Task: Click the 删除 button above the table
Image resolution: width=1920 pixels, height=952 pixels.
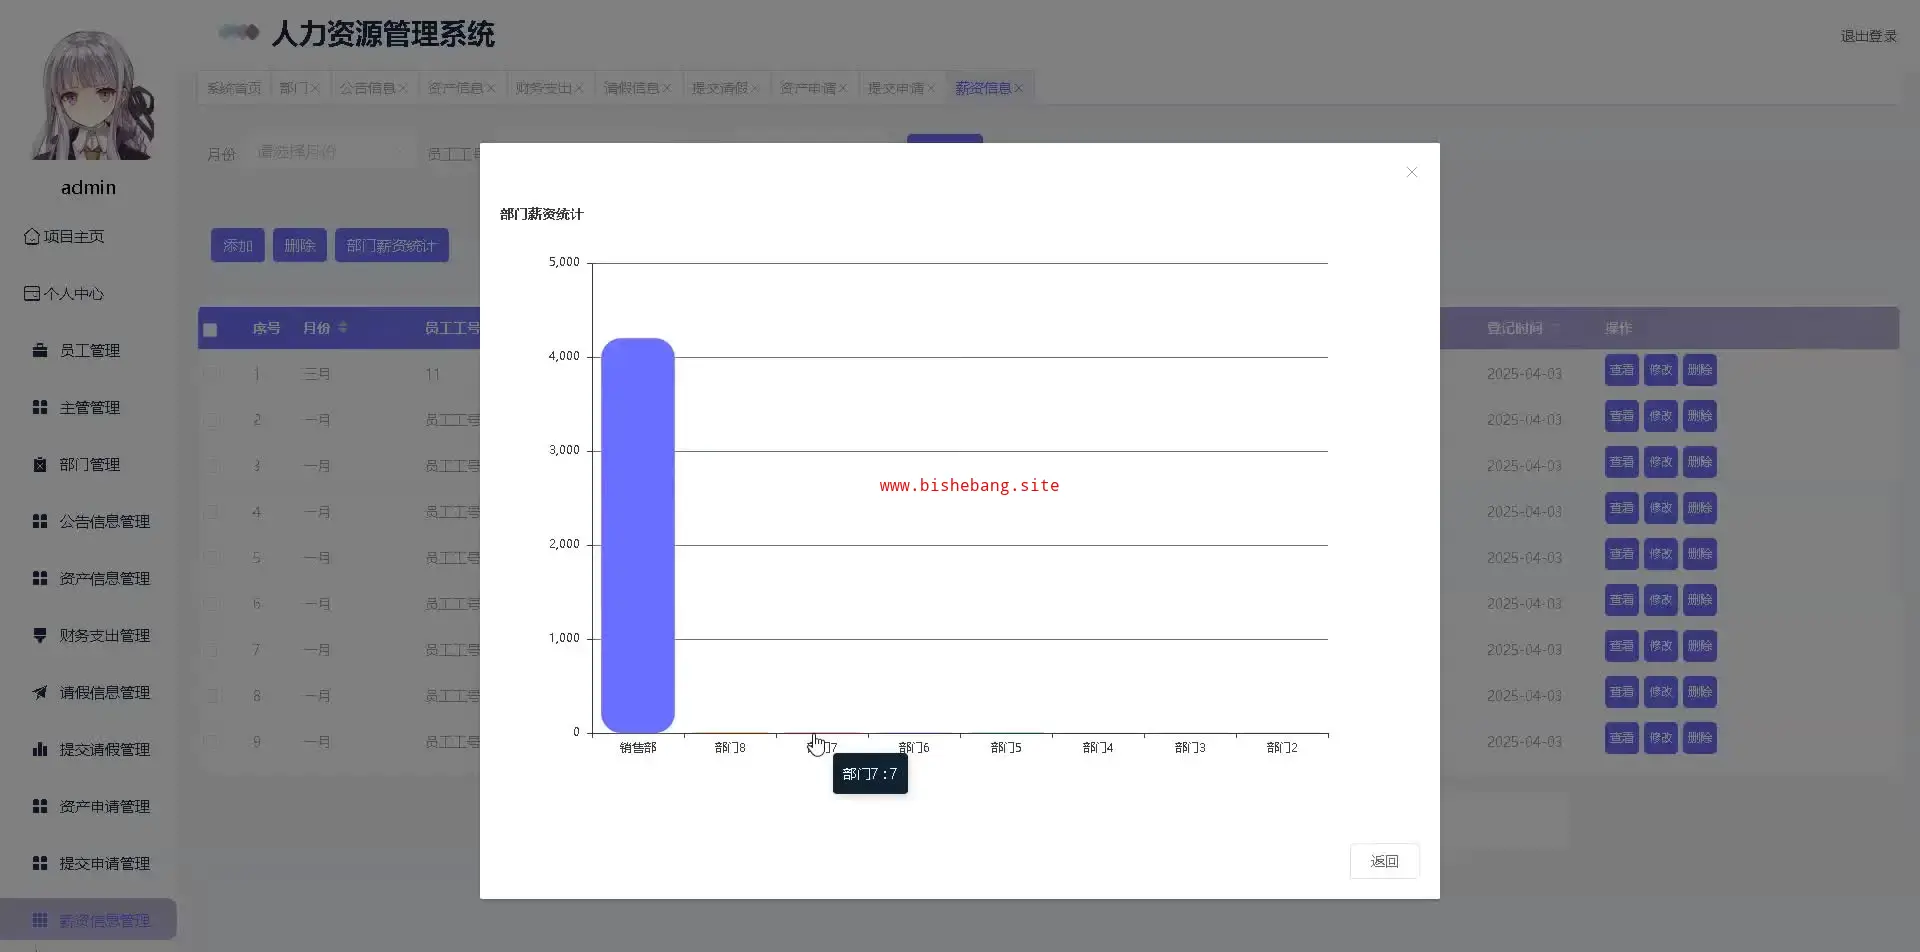Action: point(300,246)
